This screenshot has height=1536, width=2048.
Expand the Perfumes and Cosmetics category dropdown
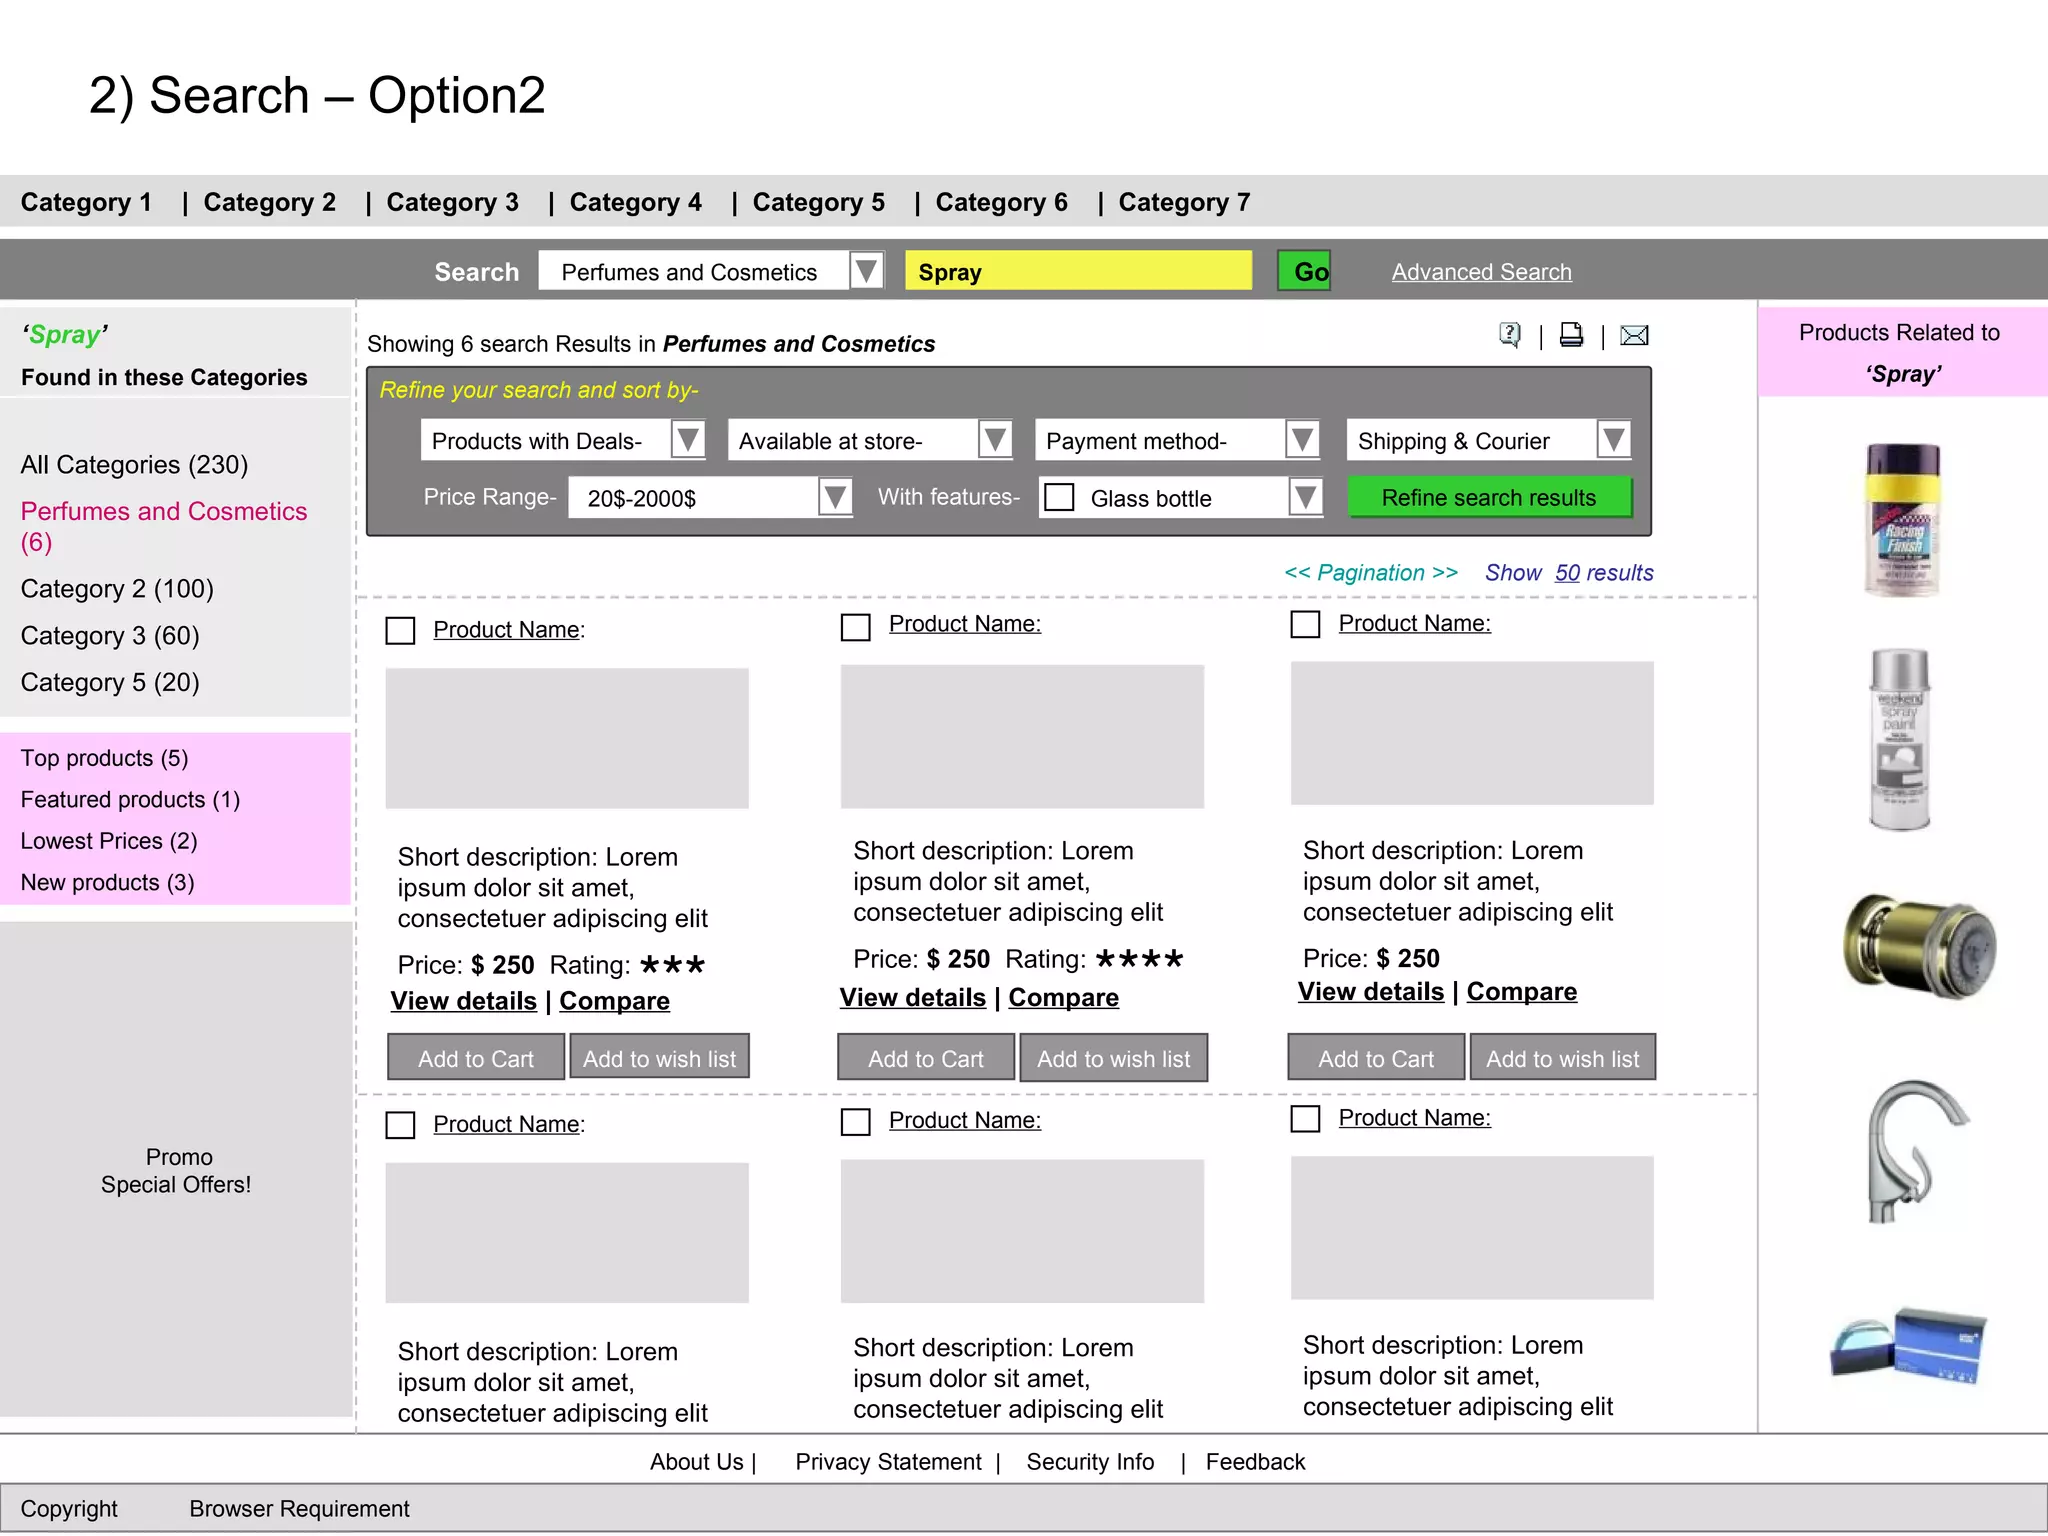click(x=866, y=271)
